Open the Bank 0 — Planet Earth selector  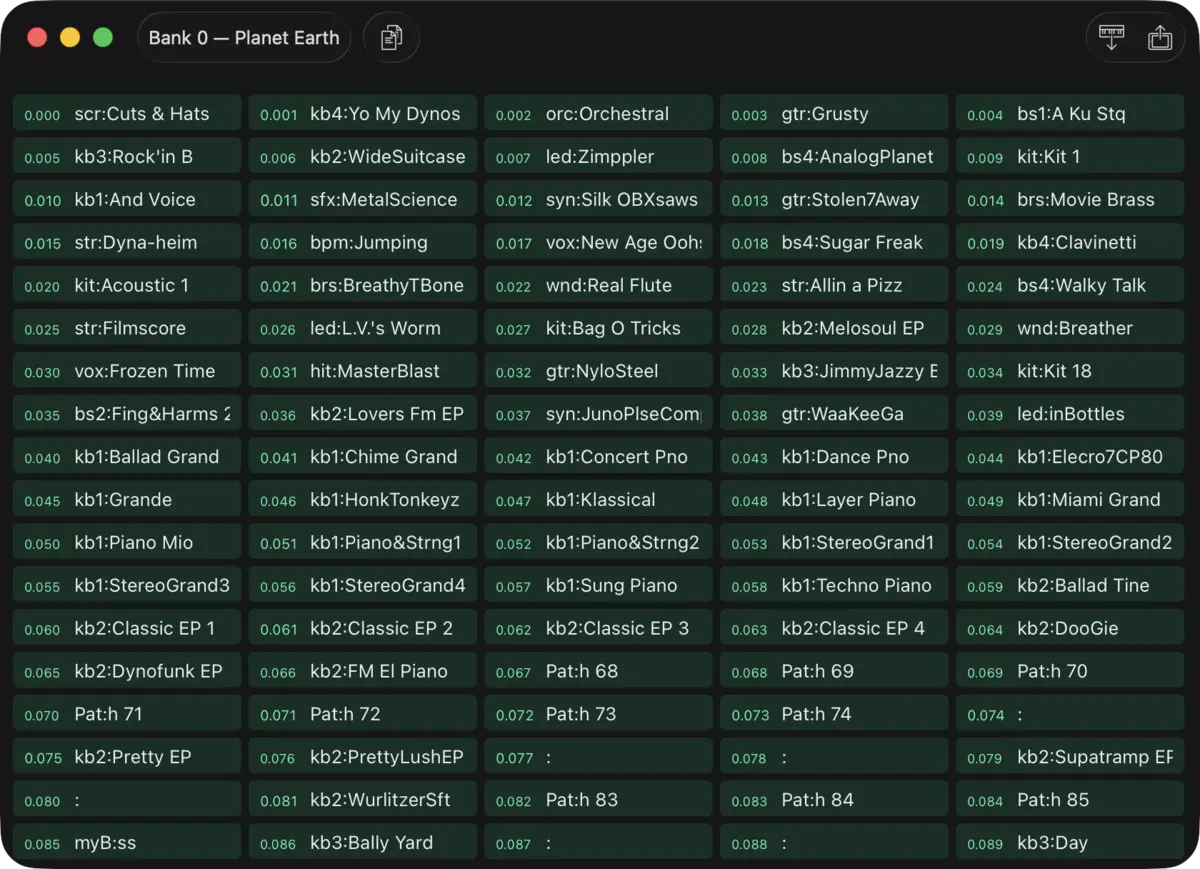[x=244, y=38]
